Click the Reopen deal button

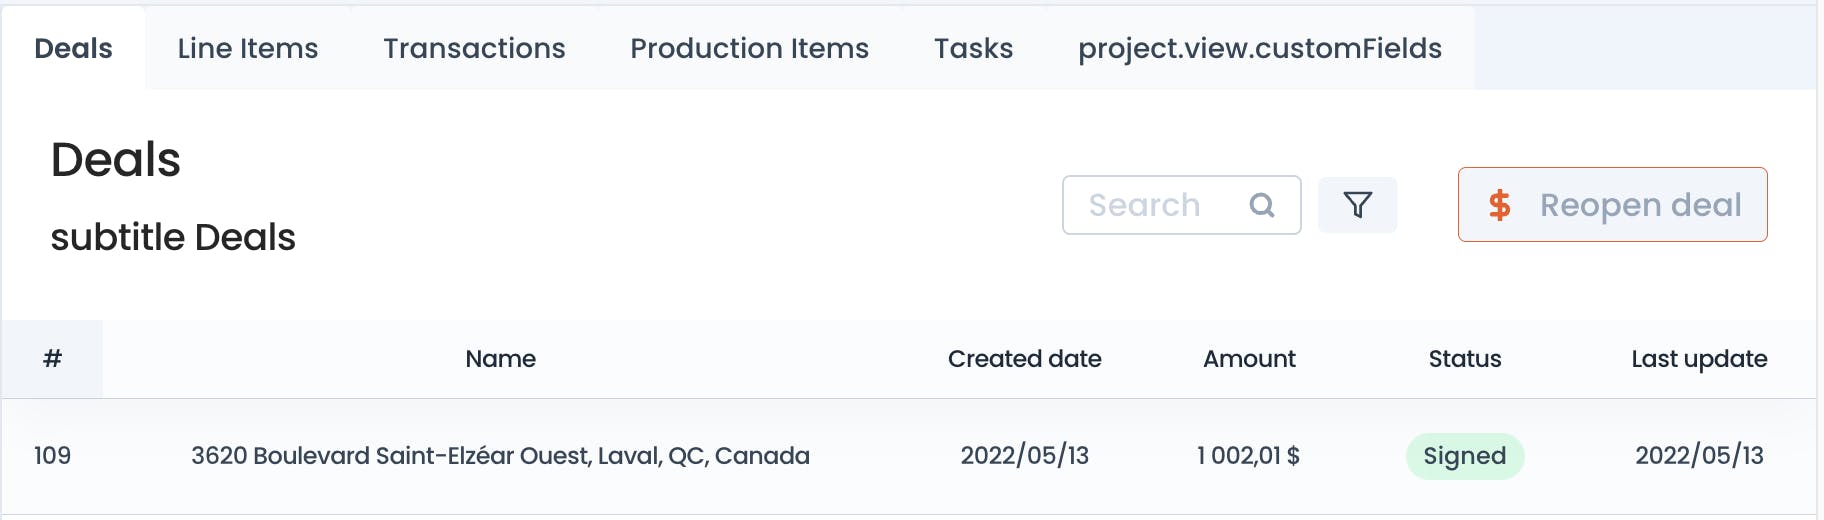click(1612, 205)
